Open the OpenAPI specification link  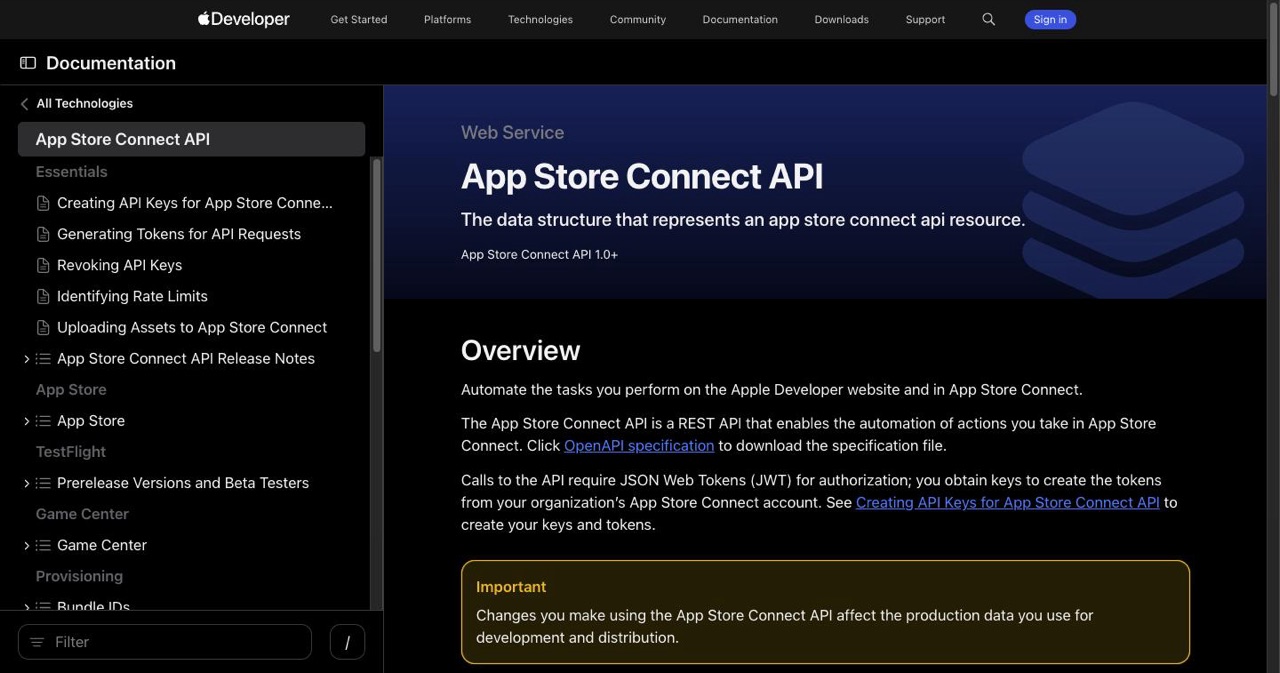(639, 445)
